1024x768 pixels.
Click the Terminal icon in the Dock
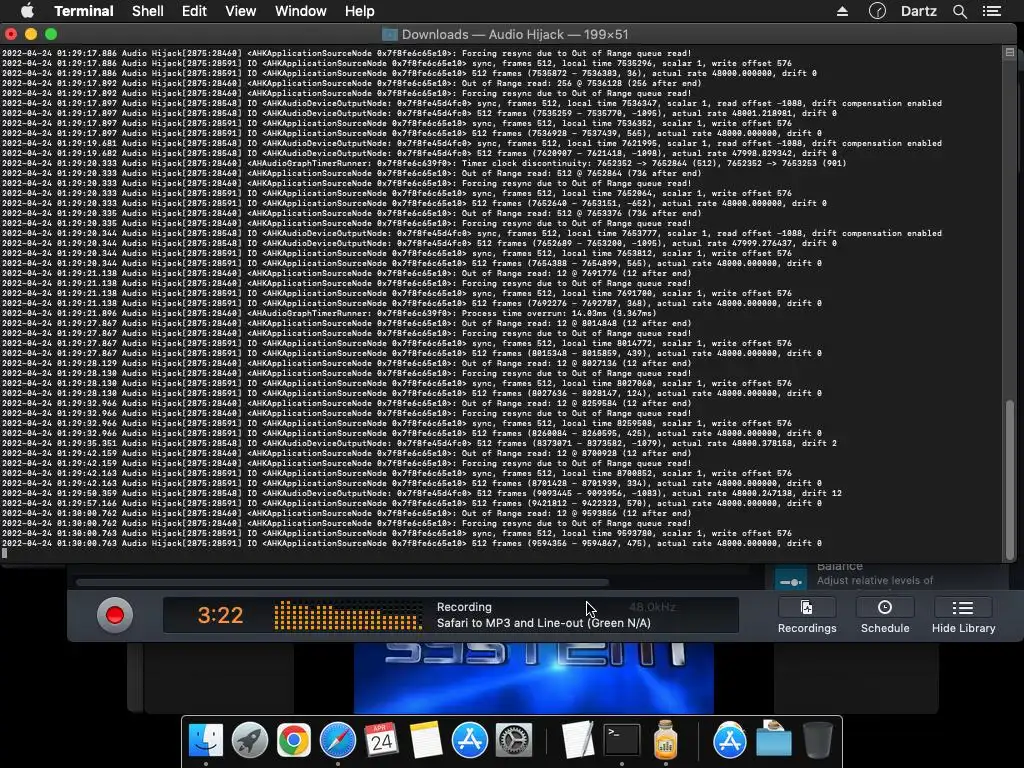621,741
